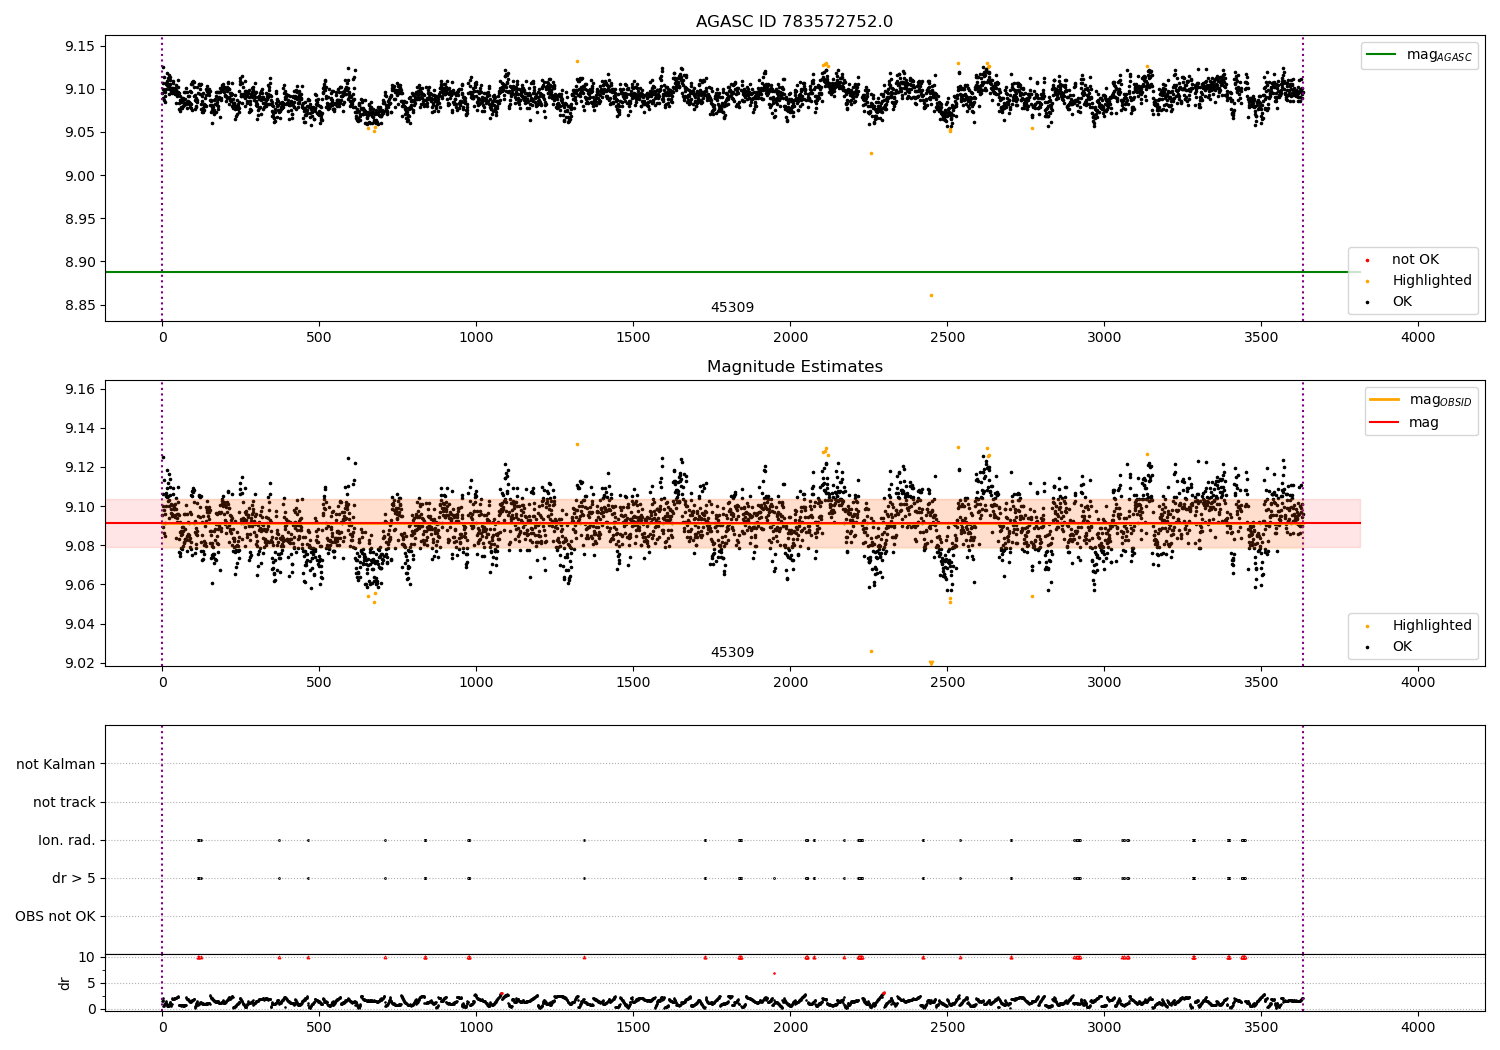Click the 5 tick on the dr axis
The image size is (1500, 1050).
(91, 983)
